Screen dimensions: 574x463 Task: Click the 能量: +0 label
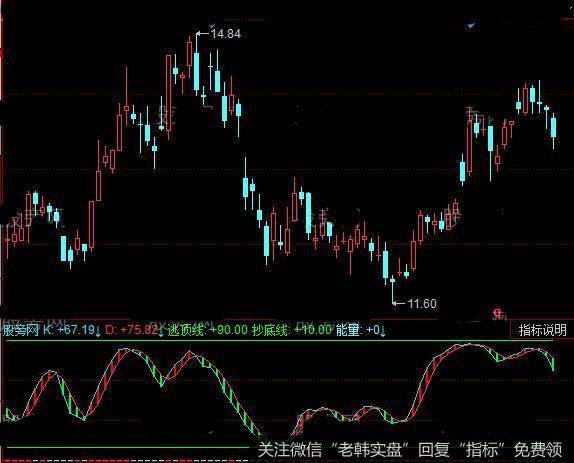pyautogui.click(x=357, y=330)
